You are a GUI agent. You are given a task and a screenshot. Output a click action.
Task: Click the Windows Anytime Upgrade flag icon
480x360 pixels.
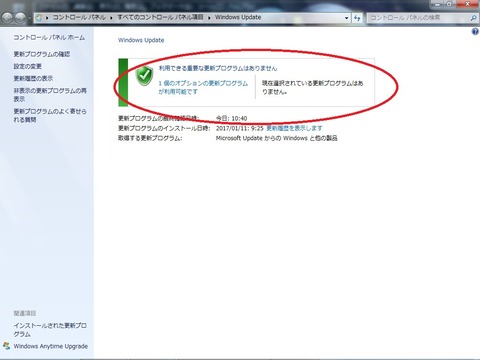click(x=6, y=346)
